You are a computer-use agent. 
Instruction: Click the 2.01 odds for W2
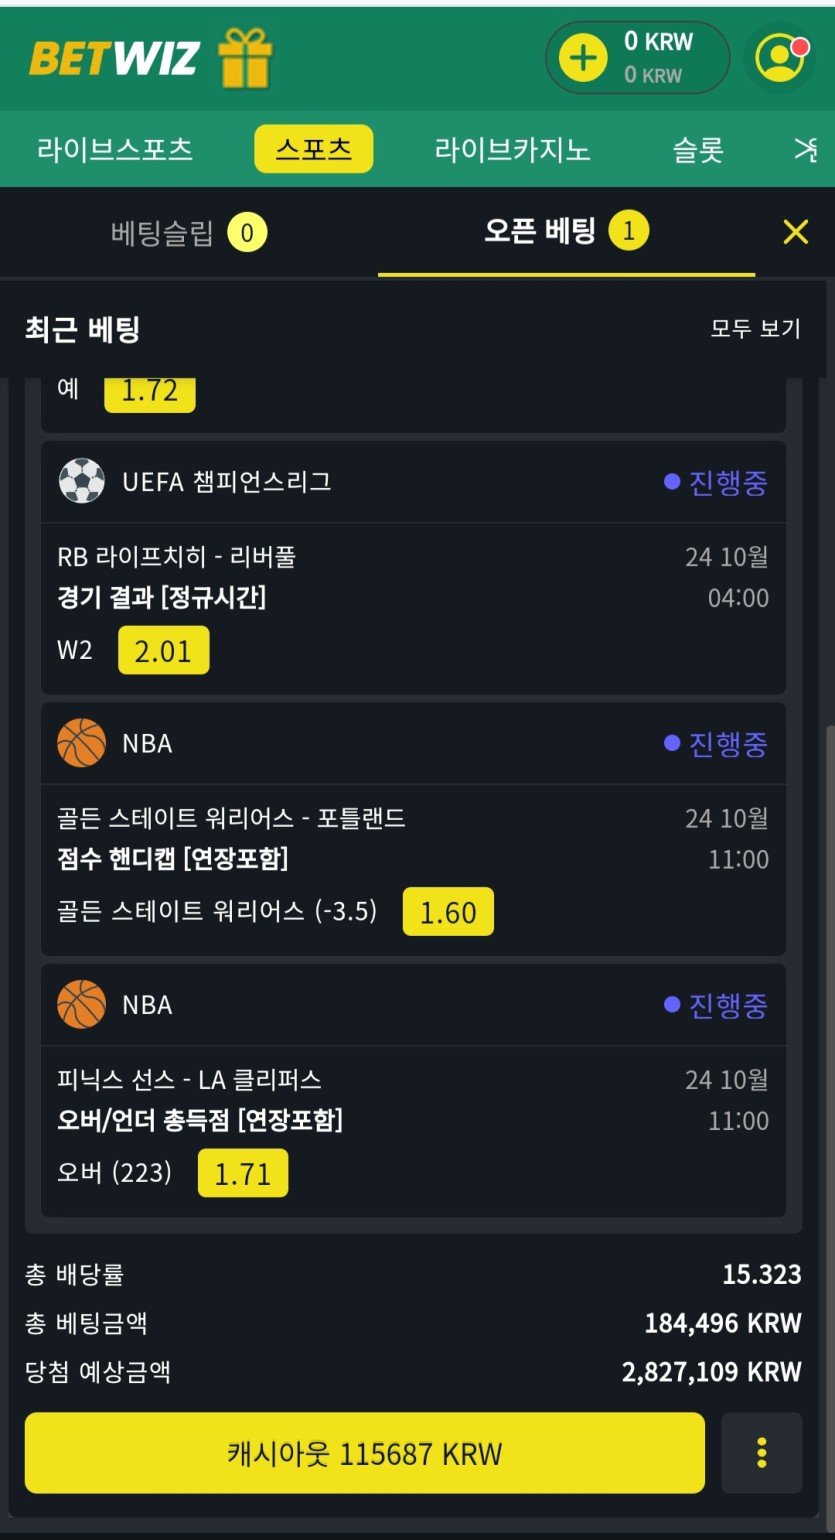pyautogui.click(x=163, y=651)
